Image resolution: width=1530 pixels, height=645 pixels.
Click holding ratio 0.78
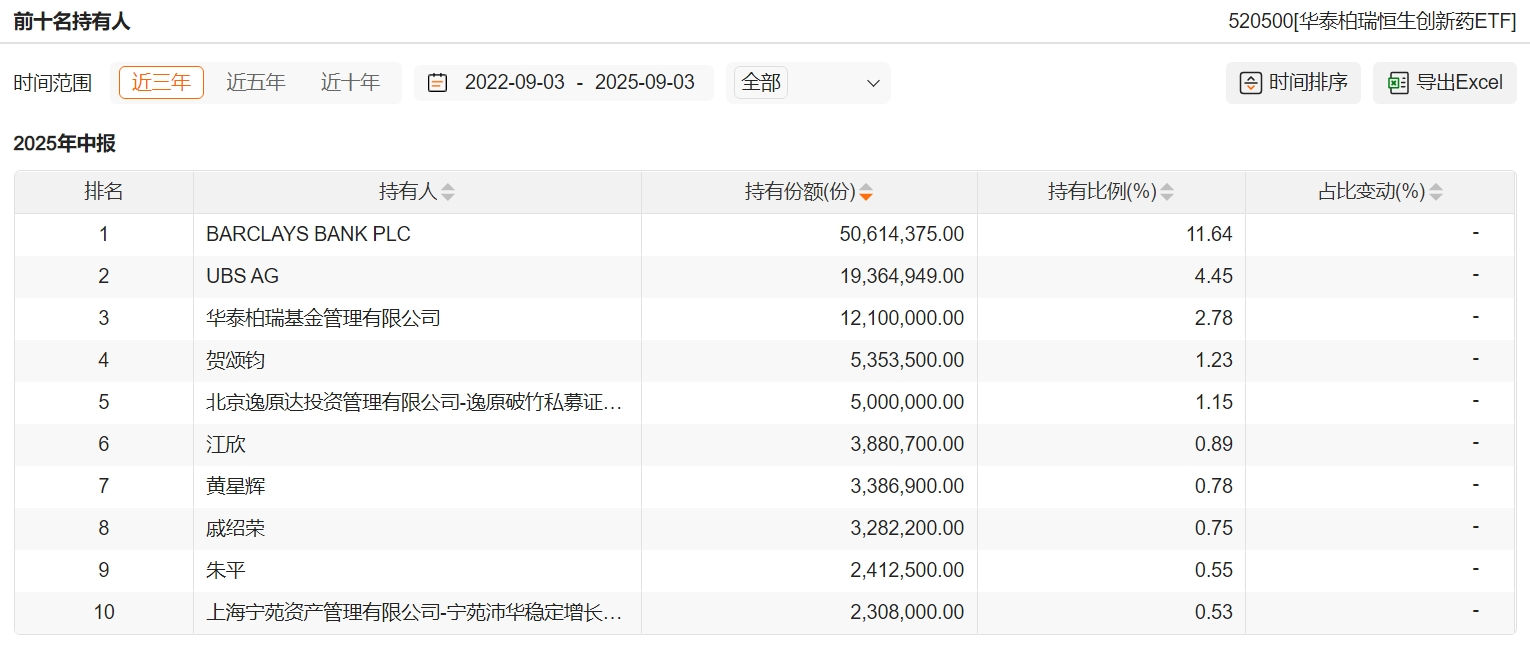[x=1214, y=486]
